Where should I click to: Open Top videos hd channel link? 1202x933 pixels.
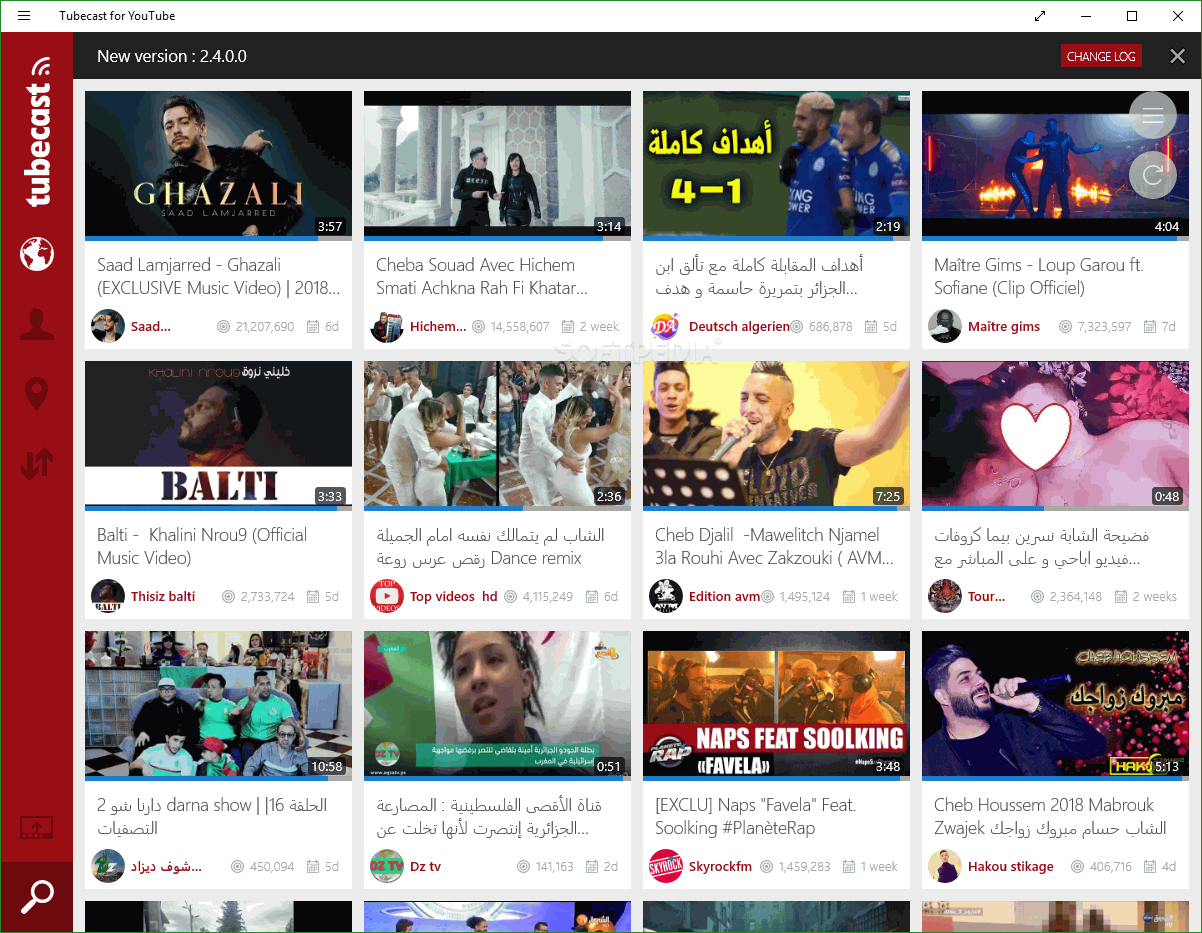coord(453,596)
